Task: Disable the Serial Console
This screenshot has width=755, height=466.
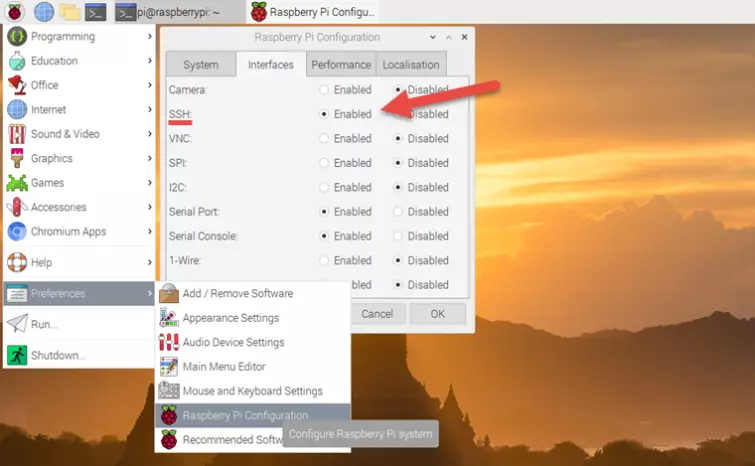Action: (x=398, y=236)
